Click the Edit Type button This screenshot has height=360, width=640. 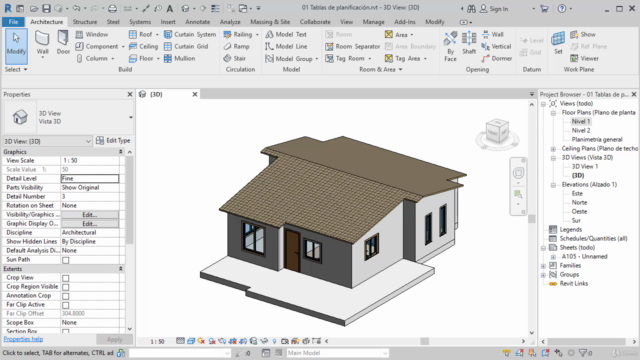click(x=113, y=141)
